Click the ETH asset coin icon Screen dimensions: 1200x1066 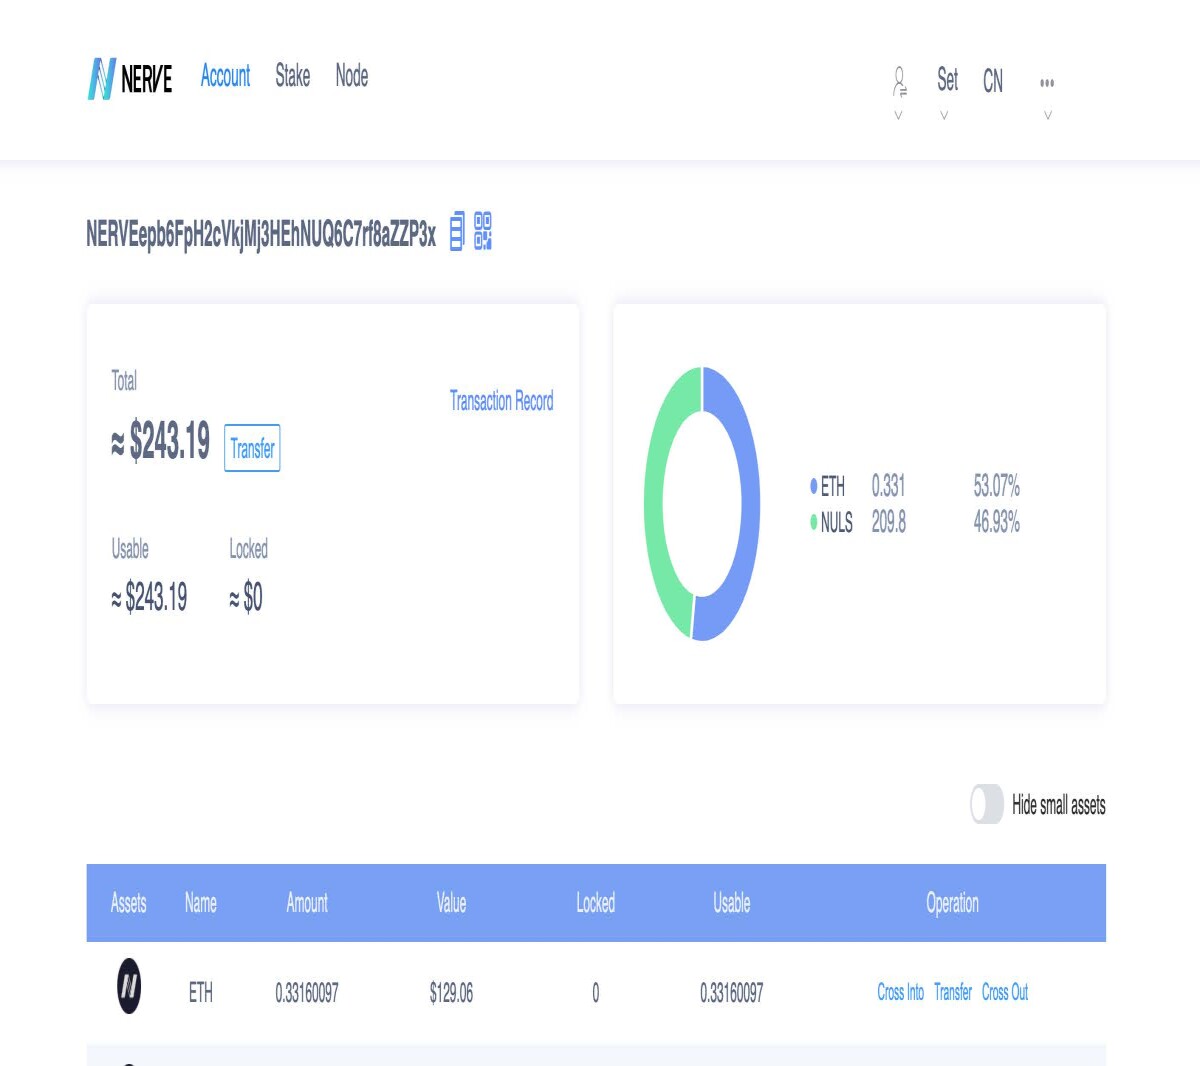(x=129, y=986)
